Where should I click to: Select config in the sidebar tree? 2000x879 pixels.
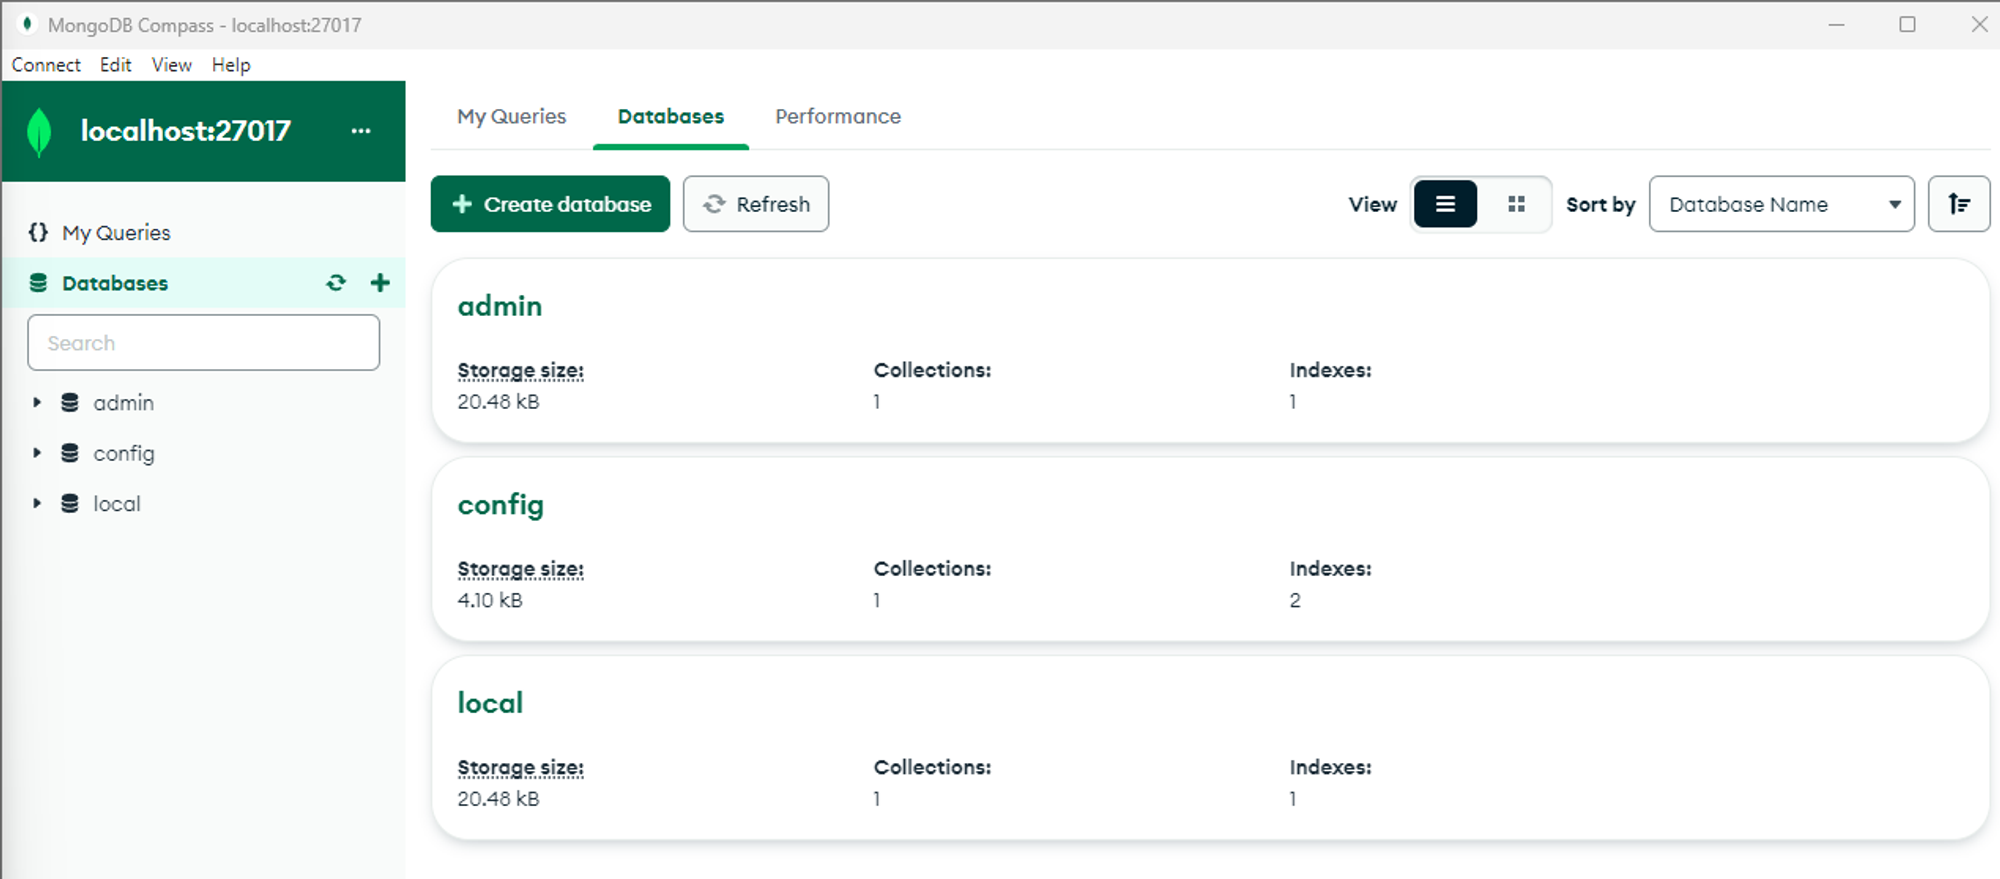(124, 453)
